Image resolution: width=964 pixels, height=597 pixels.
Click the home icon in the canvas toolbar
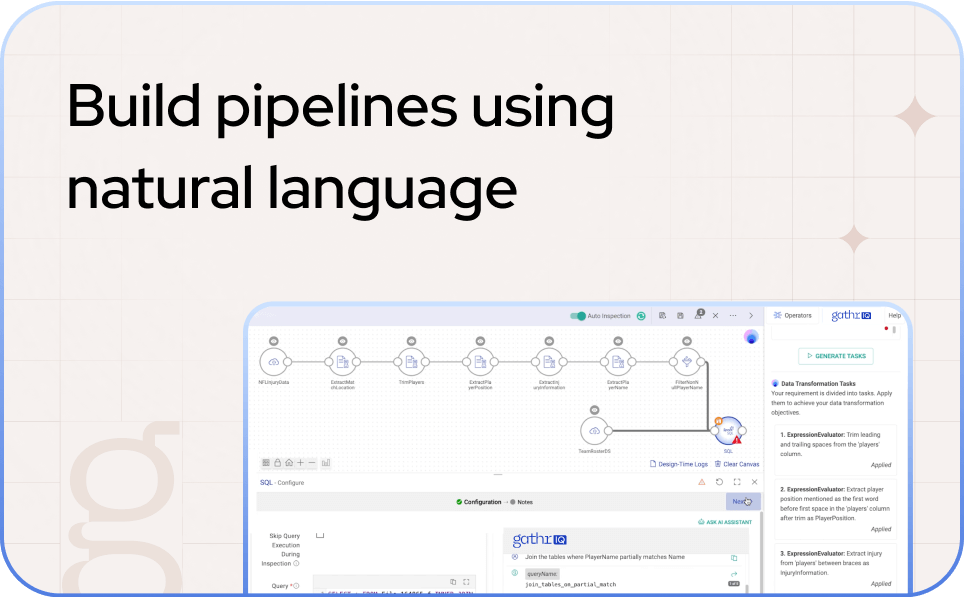click(x=288, y=463)
